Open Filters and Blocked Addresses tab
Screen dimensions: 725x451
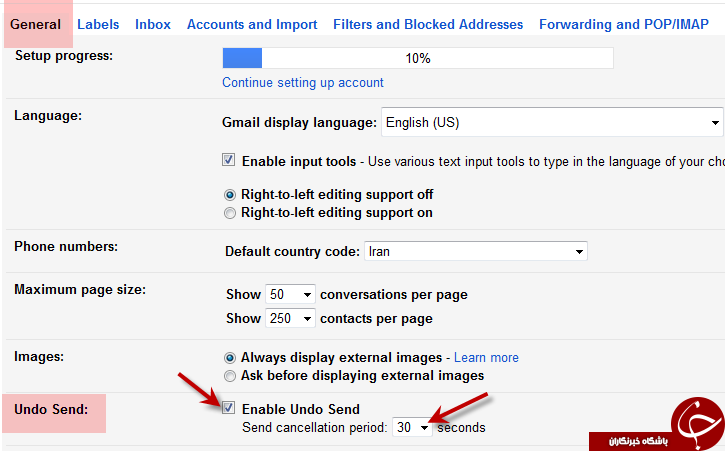428,25
